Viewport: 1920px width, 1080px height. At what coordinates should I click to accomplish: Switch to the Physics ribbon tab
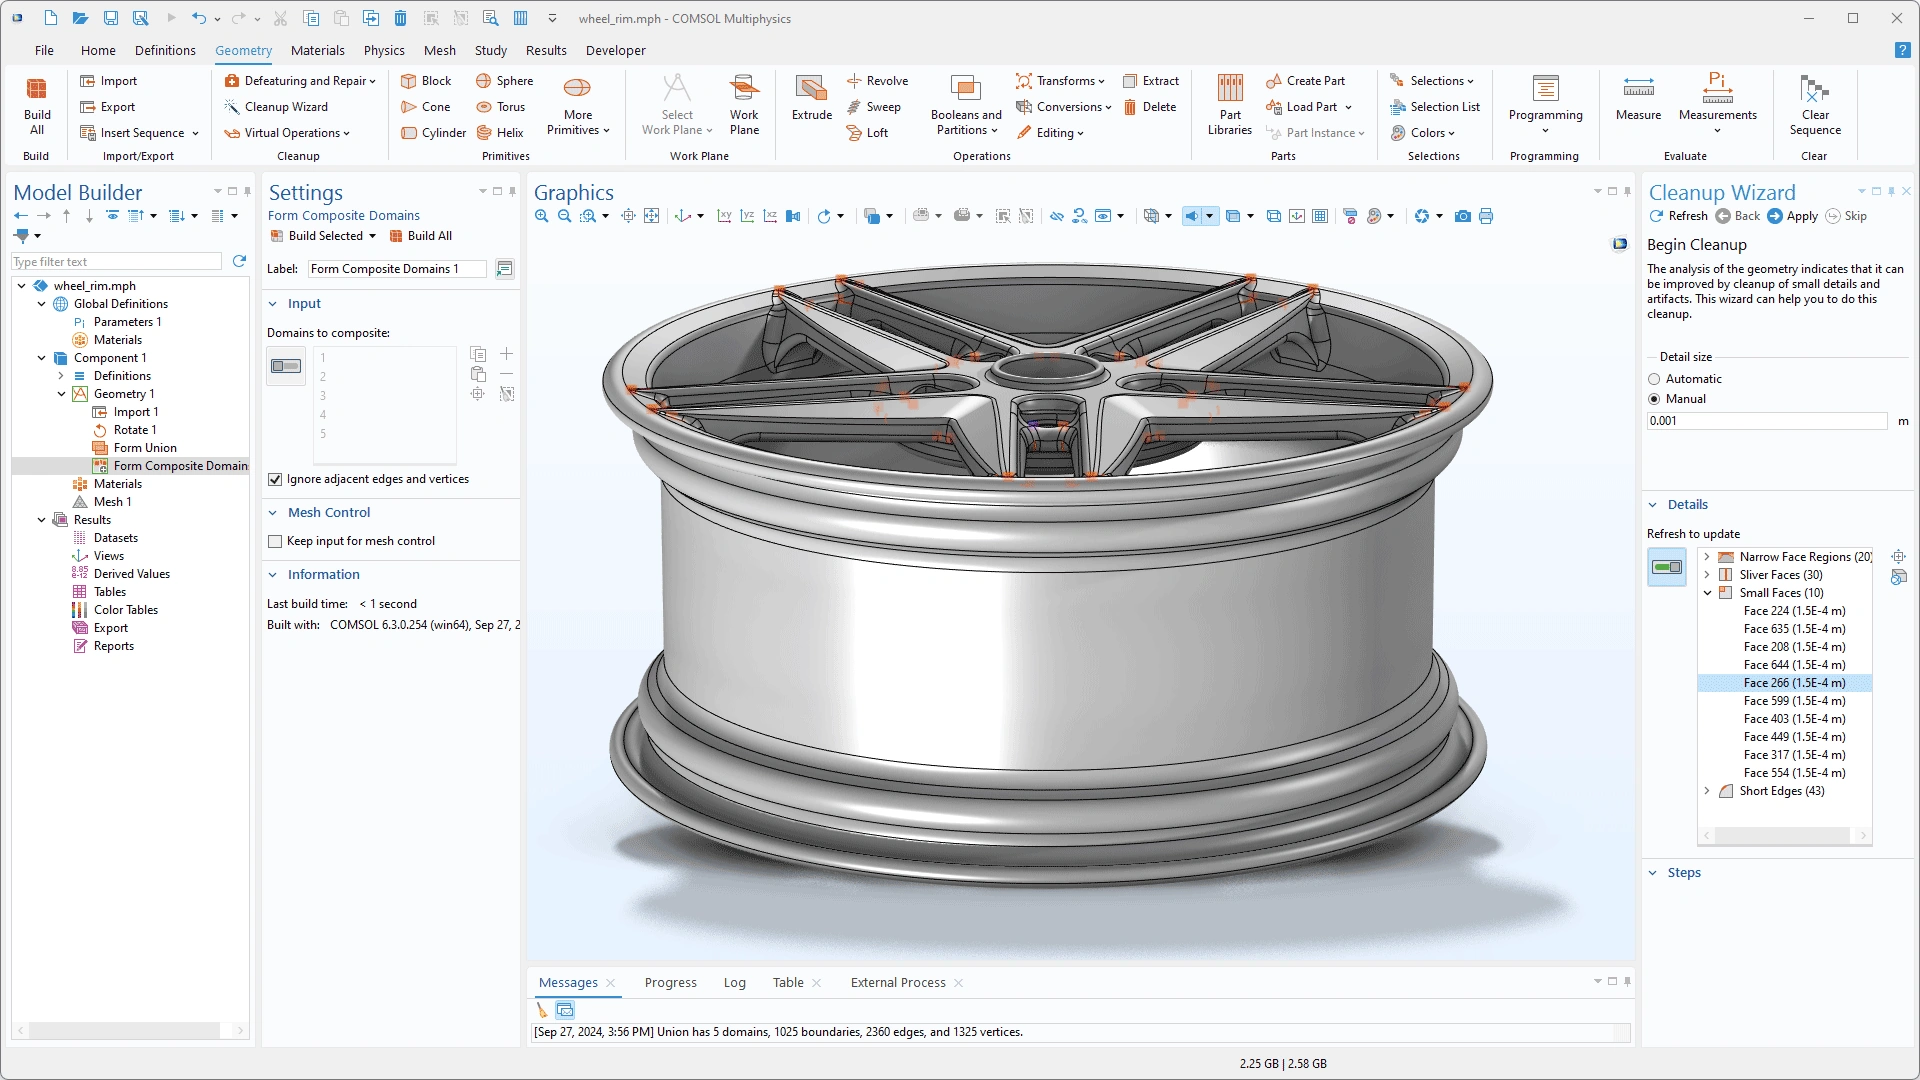point(384,50)
